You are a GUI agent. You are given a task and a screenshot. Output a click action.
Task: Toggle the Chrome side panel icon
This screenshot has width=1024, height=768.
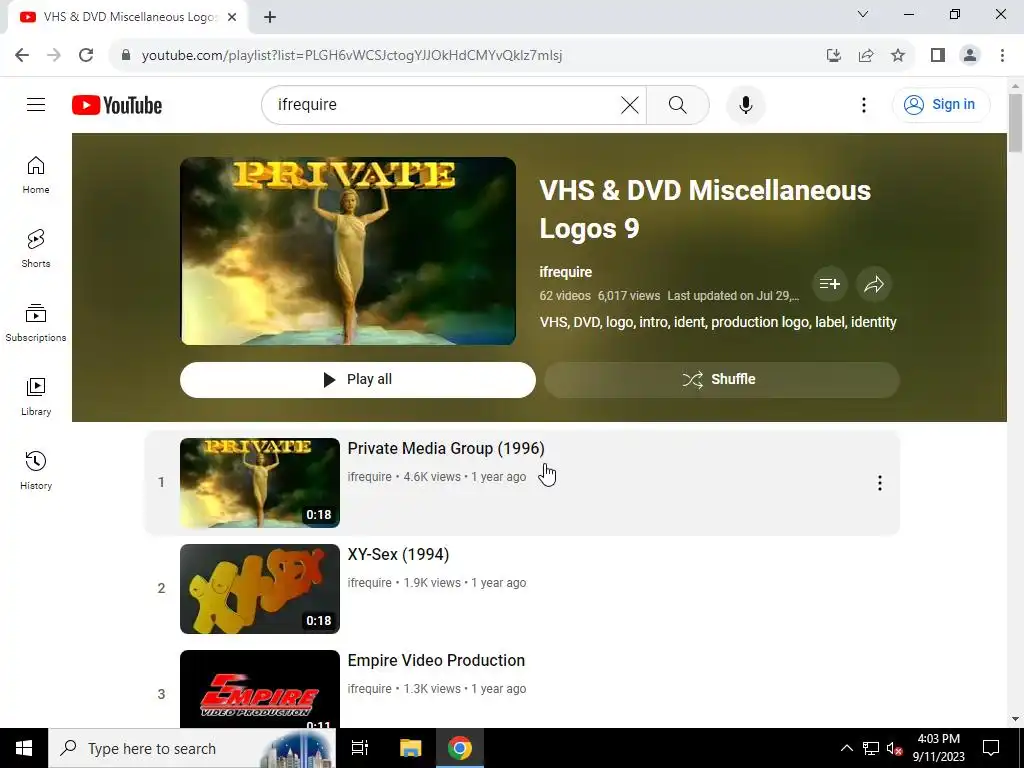(938, 55)
